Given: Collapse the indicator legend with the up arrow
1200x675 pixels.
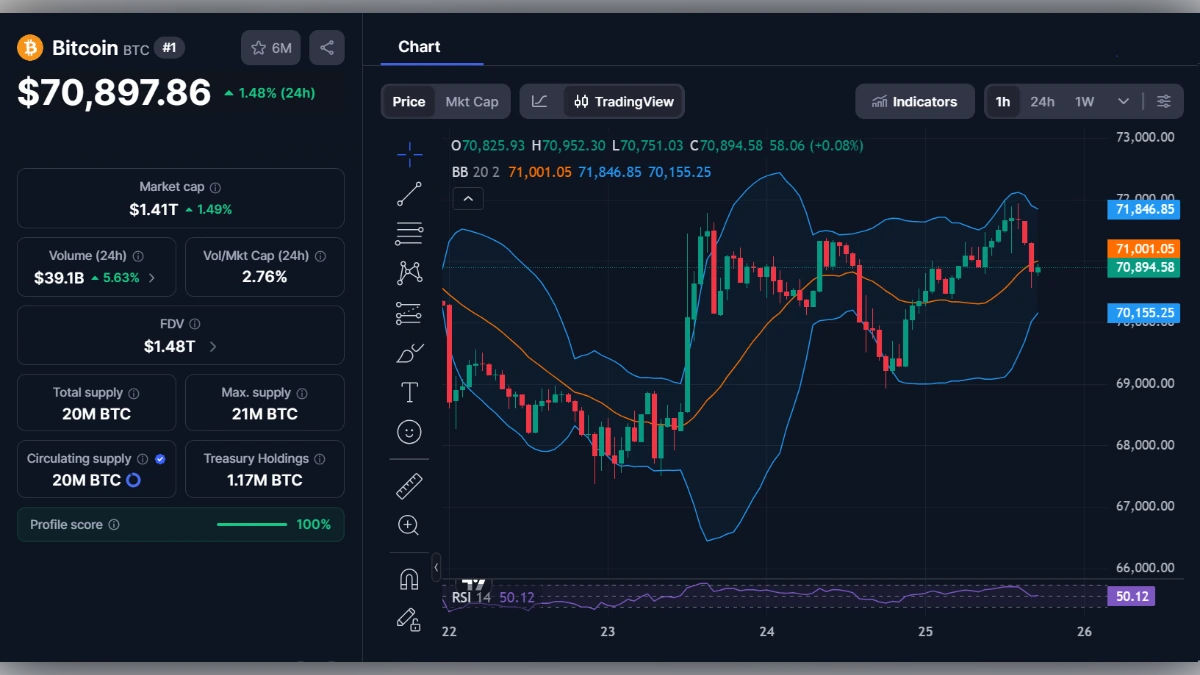Looking at the screenshot, I should 468,199.
